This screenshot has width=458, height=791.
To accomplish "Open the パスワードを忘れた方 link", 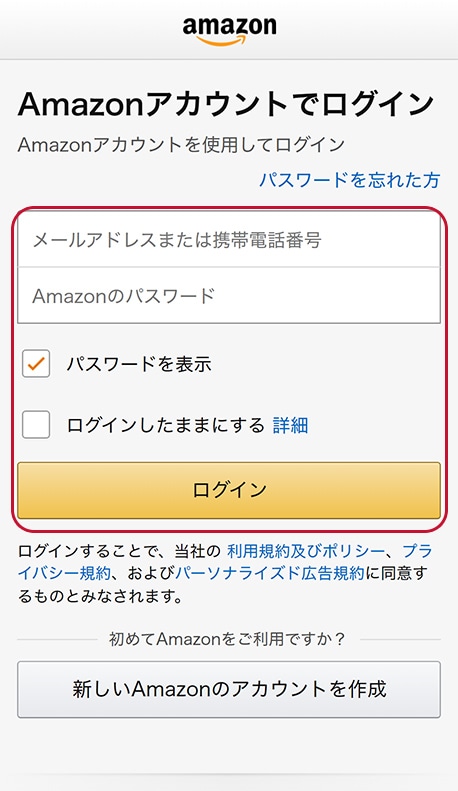I will [350, 180].
